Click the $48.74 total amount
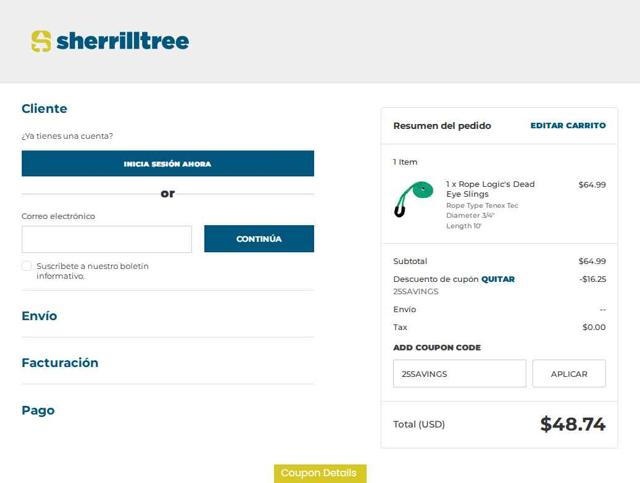This screenshot has height=483, width=640. pyautogui.click(x=572, y=424)
